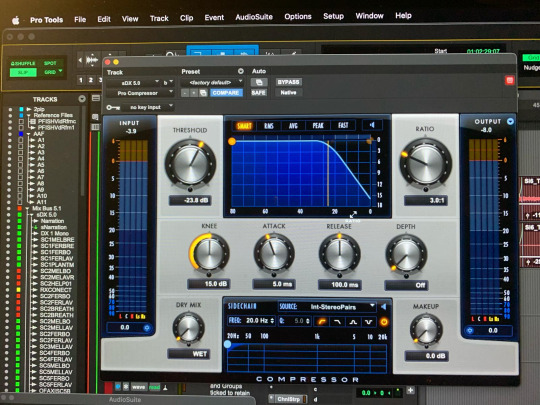Image resolution: width=540 pixels, height=405 pixels.
Task: Select the low-pass sidechain filter shape
Action: (338, 322)
